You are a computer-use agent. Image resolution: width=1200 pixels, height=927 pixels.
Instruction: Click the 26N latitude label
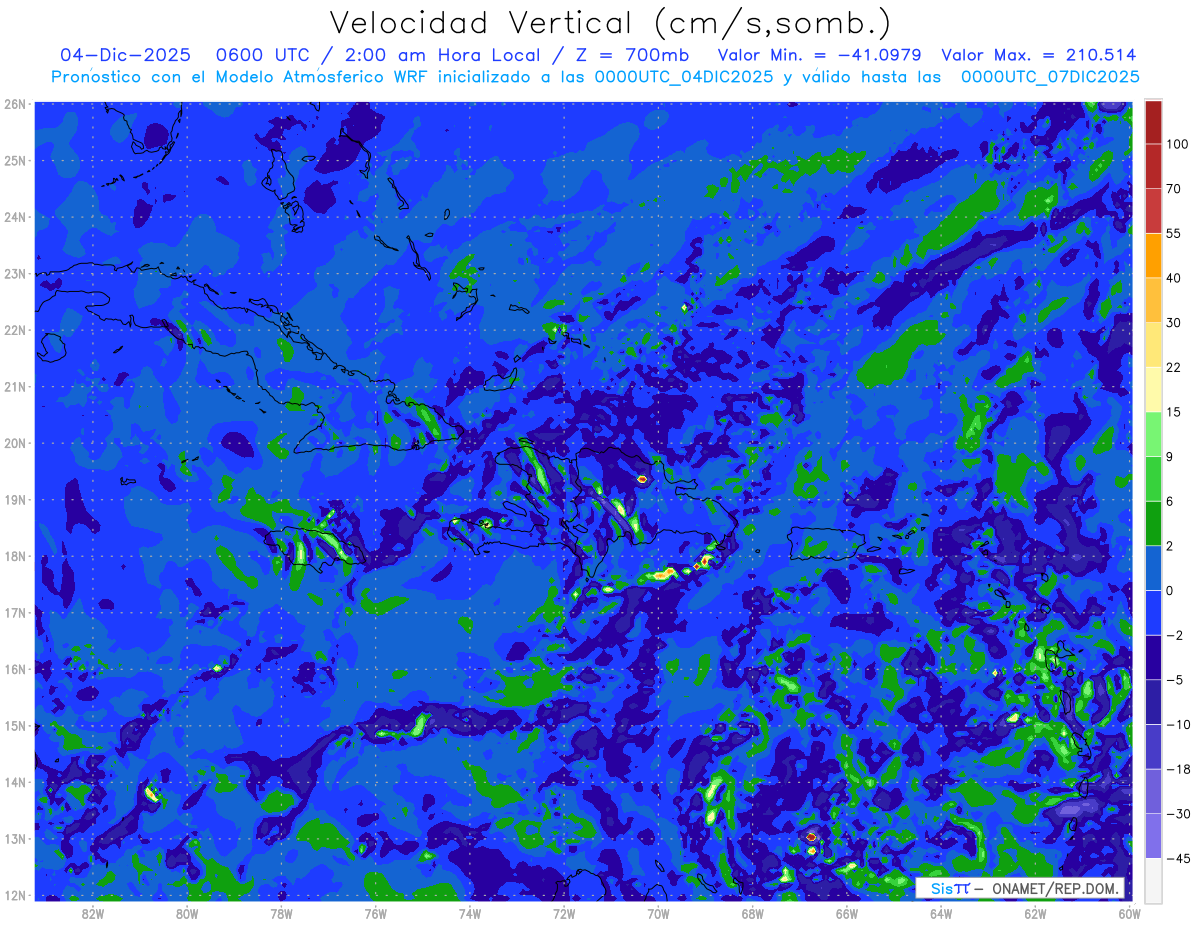pyautogui.click(x=14, y=104)
